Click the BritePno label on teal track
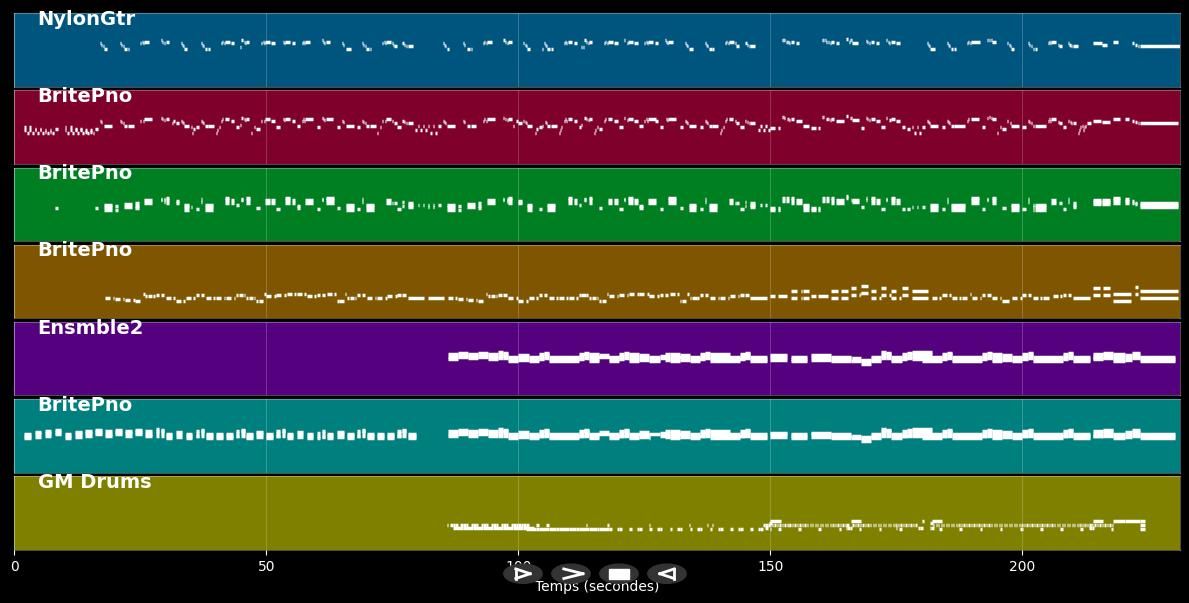This screenshot has width=1189, height=603. [x=85, y=405]
